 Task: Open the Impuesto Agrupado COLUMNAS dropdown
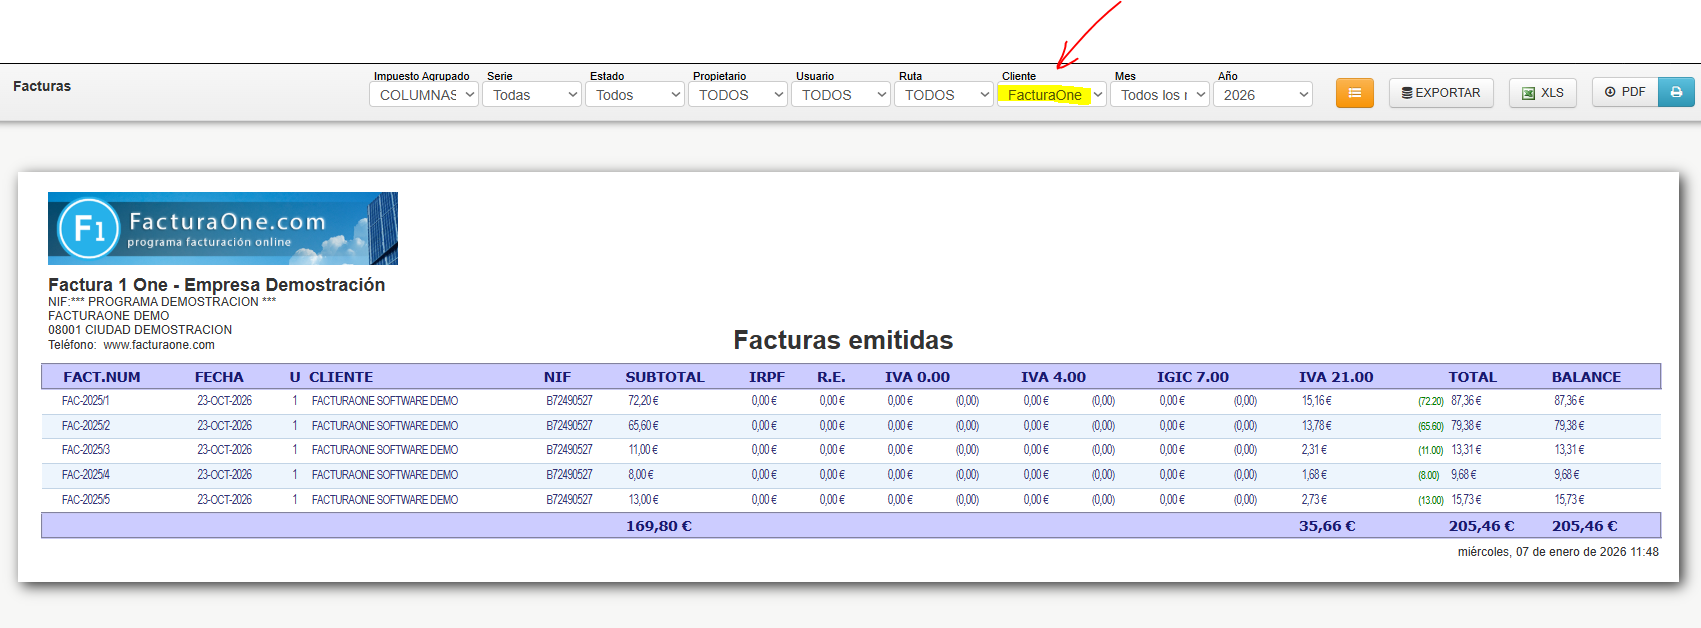(424, 94)
